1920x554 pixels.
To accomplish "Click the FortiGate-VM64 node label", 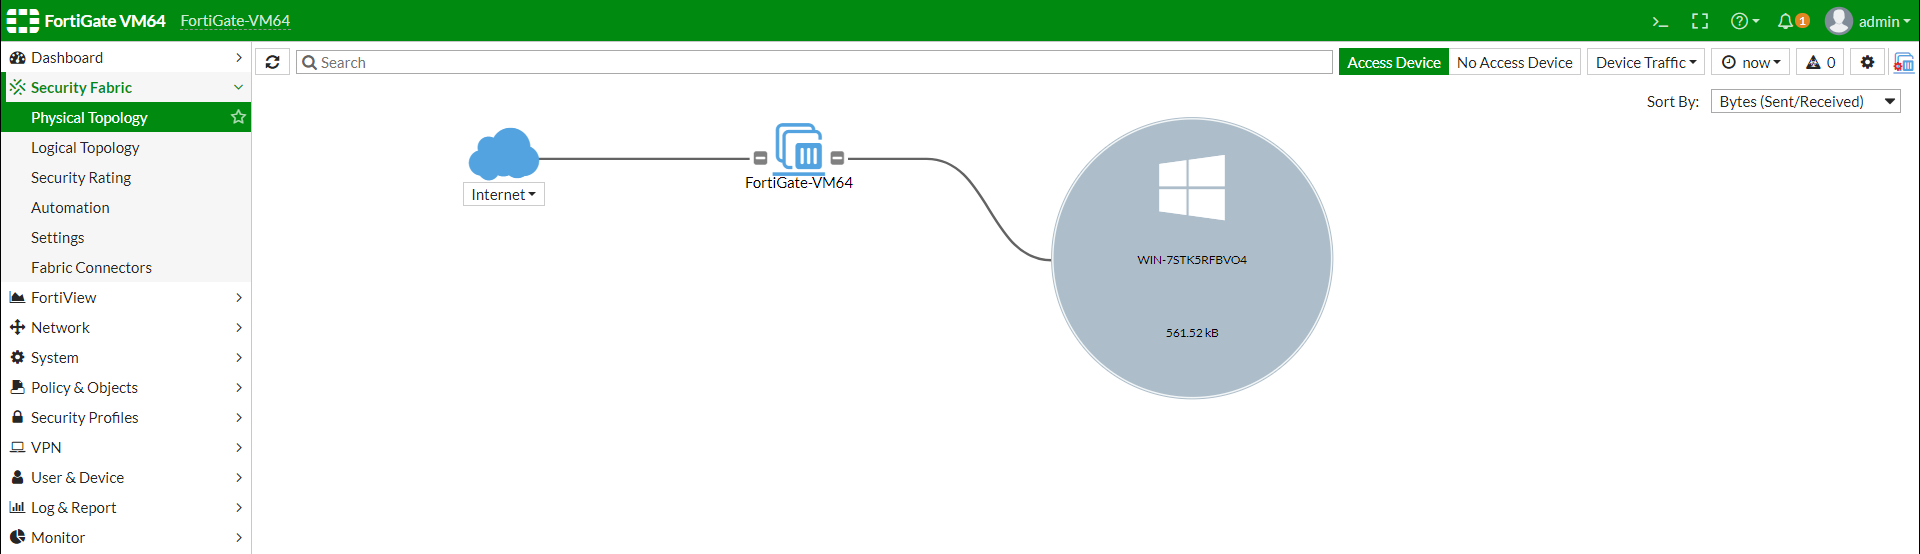I will pos(799,183).
